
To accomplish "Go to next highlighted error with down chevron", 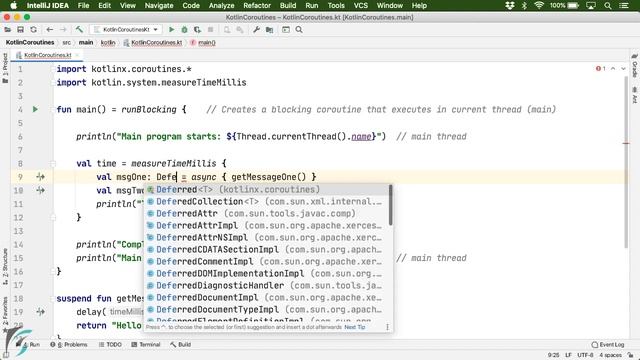I will point(623,69).
